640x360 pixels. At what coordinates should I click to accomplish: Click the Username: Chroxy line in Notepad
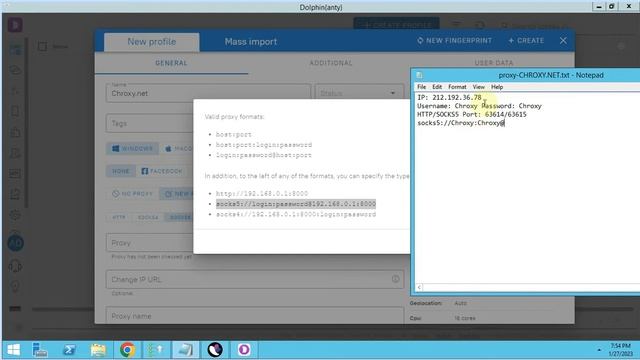click(x=479, y=106)
